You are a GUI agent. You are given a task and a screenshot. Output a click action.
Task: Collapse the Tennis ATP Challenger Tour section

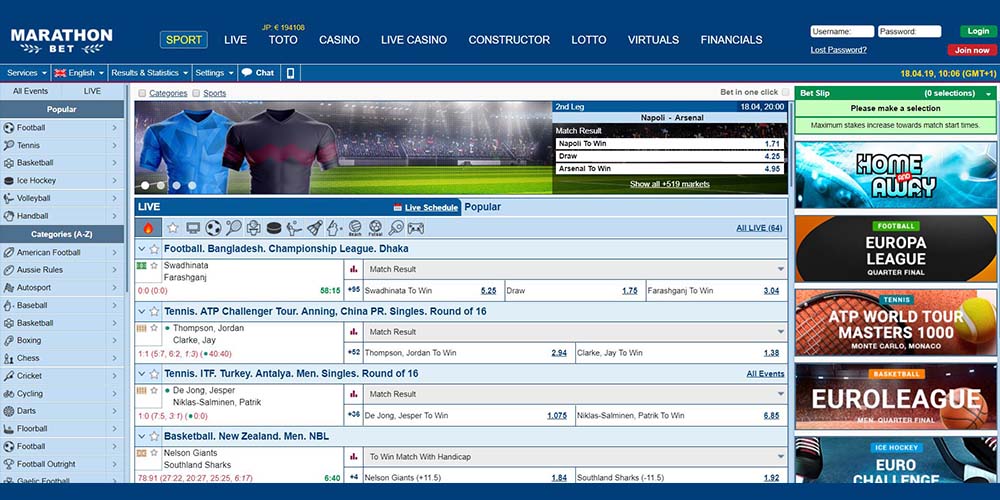[141, 311]
